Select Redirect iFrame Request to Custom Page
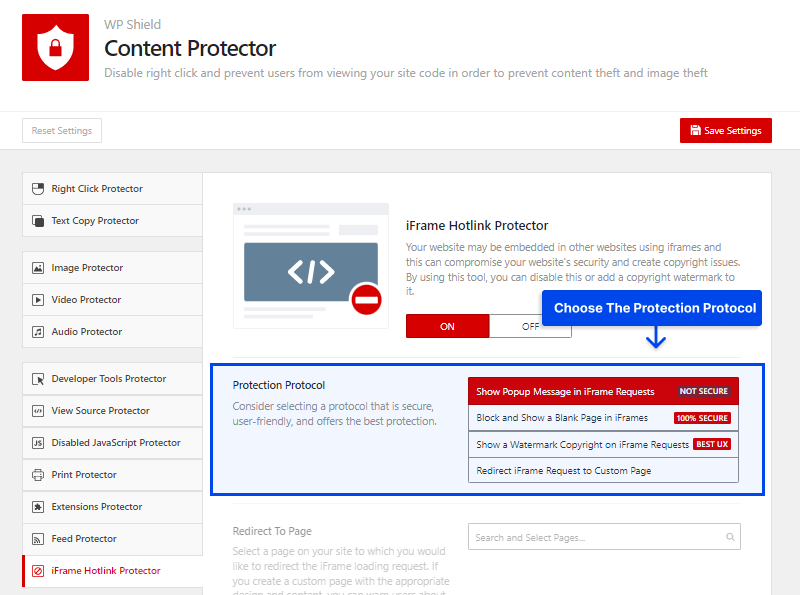 (603, 470)
